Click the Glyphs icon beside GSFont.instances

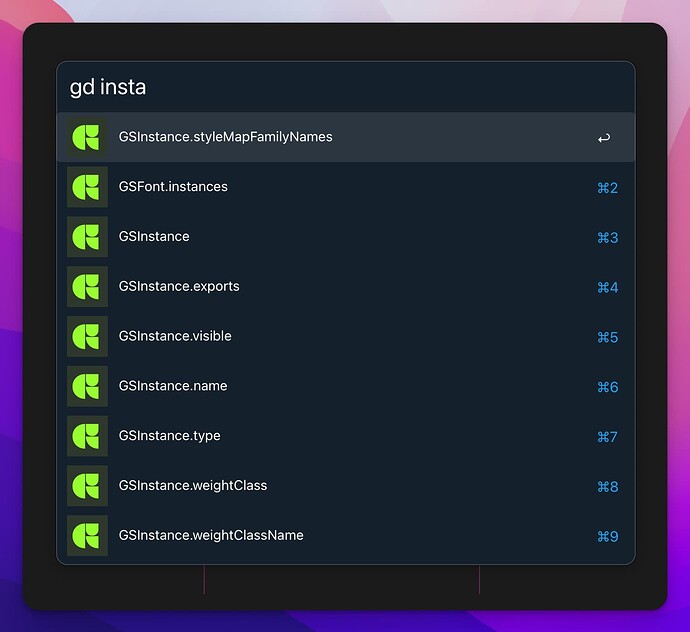point(87,187)
